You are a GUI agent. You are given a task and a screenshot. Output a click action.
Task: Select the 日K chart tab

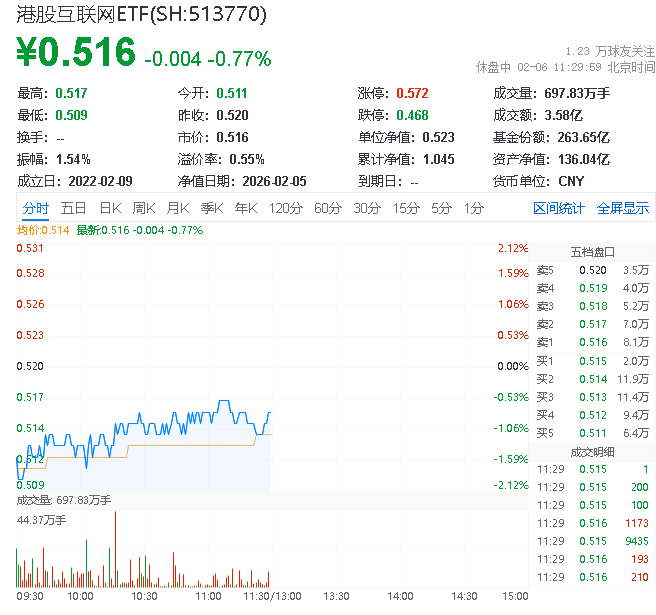pyautogui.click(x=109, y=208)
